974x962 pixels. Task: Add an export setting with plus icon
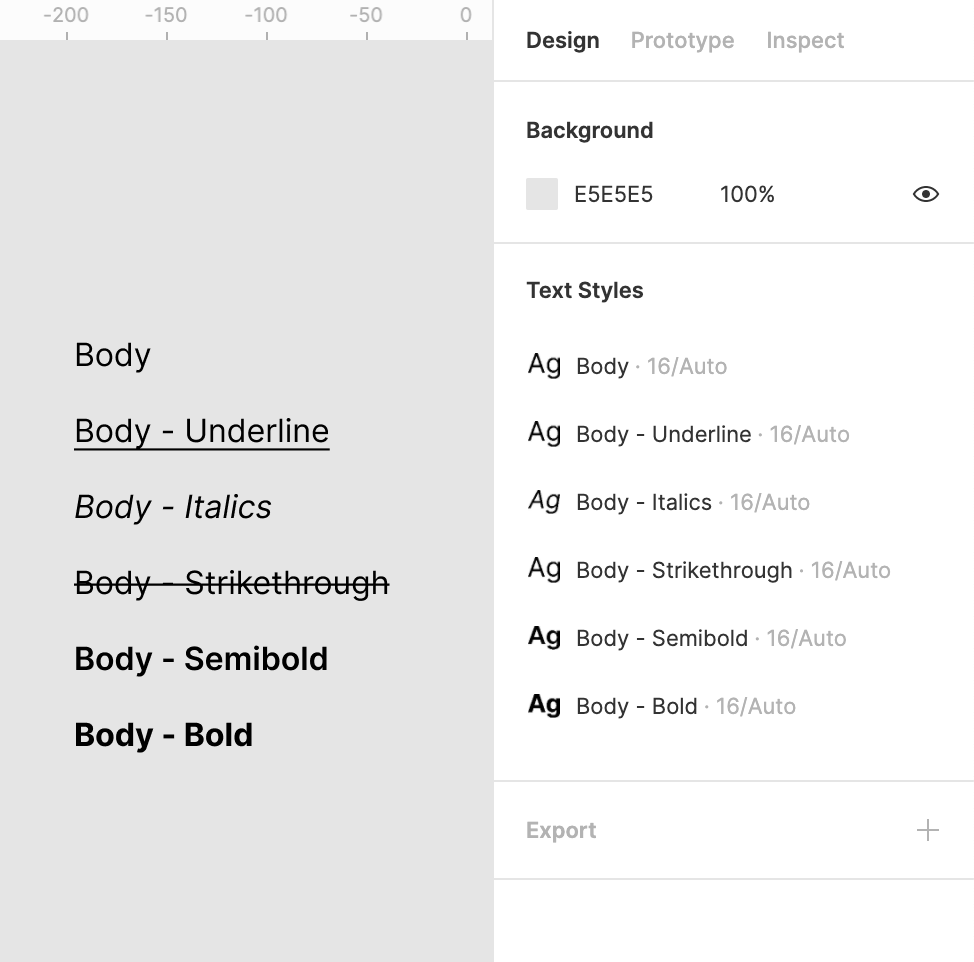point(927,830)
